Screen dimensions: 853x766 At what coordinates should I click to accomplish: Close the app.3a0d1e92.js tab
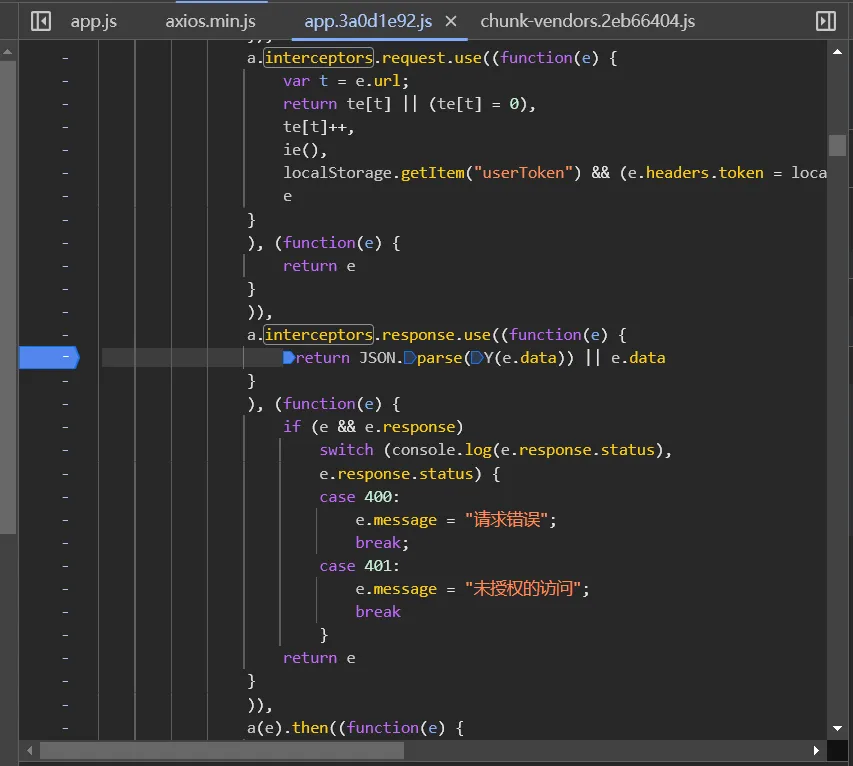451,21
